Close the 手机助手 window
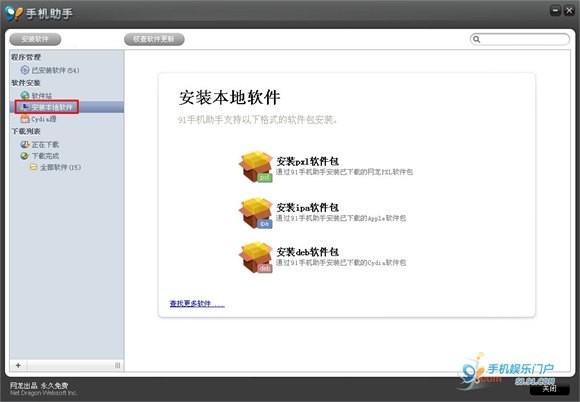 [569, 11]
